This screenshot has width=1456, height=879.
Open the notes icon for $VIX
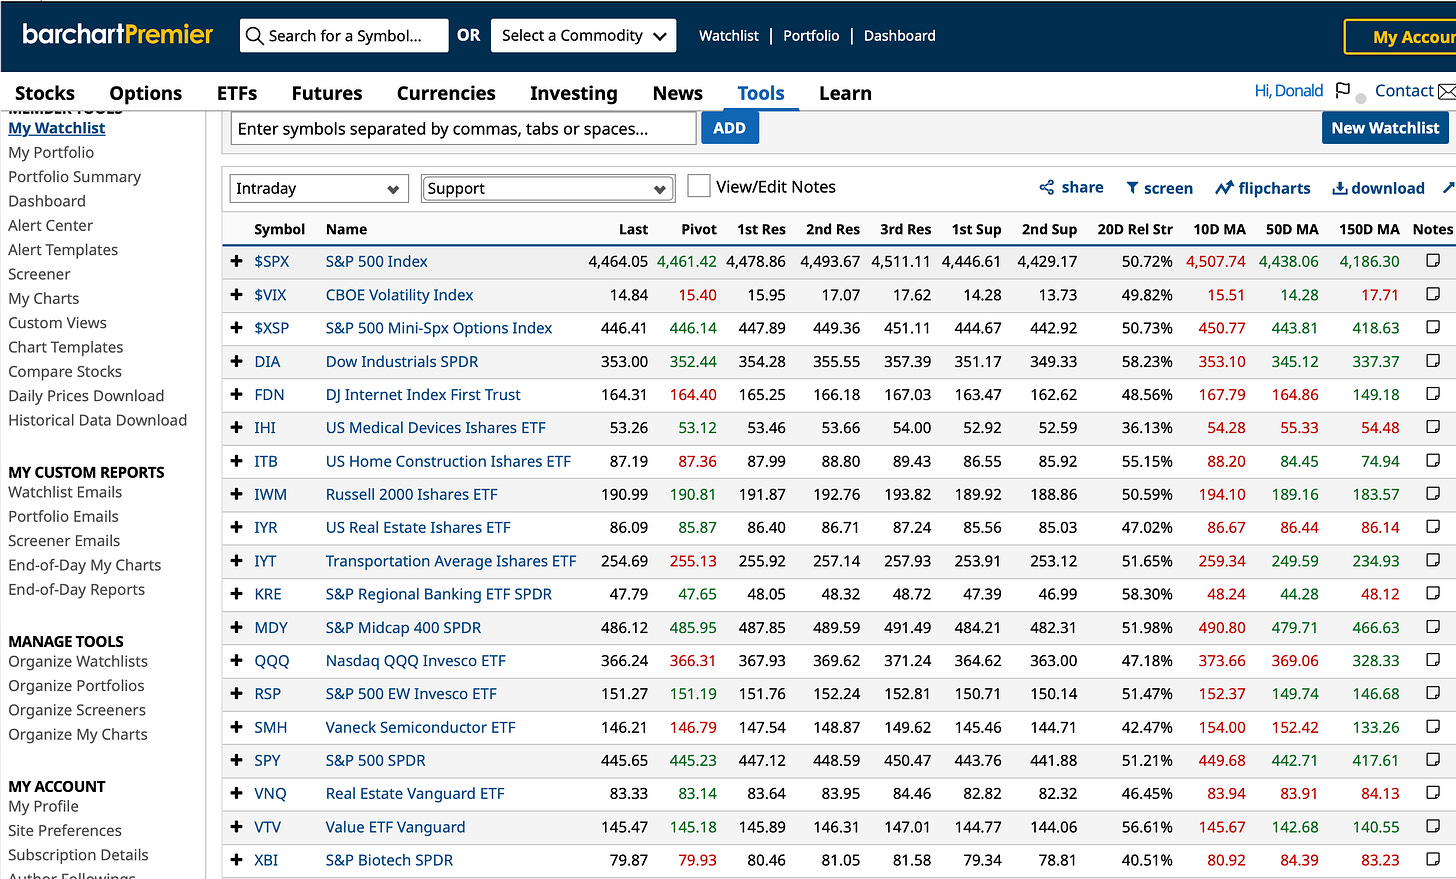coord(1433,294)
